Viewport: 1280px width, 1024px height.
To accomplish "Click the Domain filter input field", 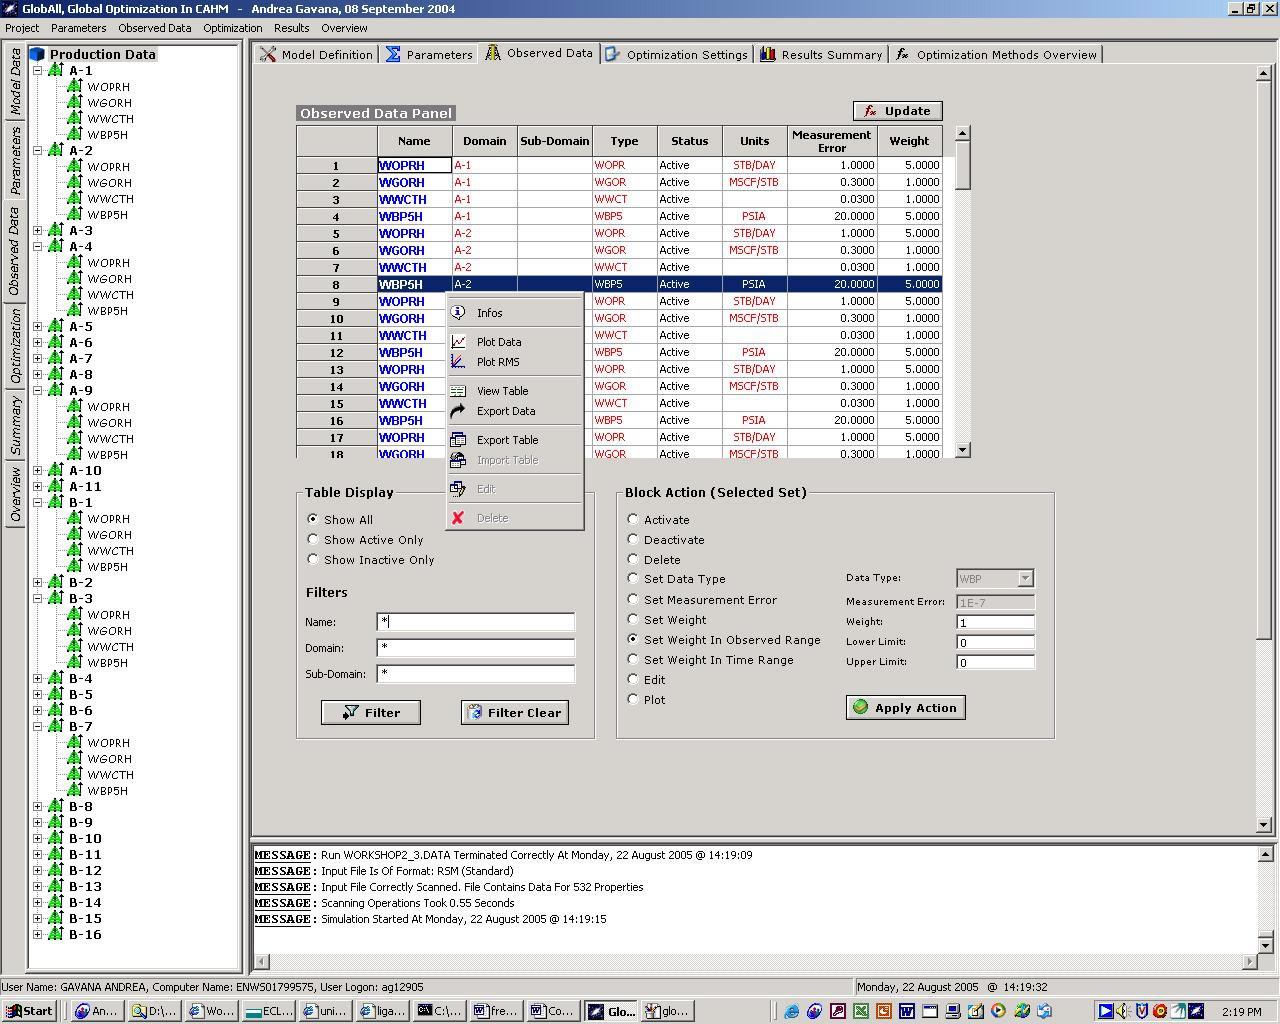I will pyautogui.click(x=475, y=648).
